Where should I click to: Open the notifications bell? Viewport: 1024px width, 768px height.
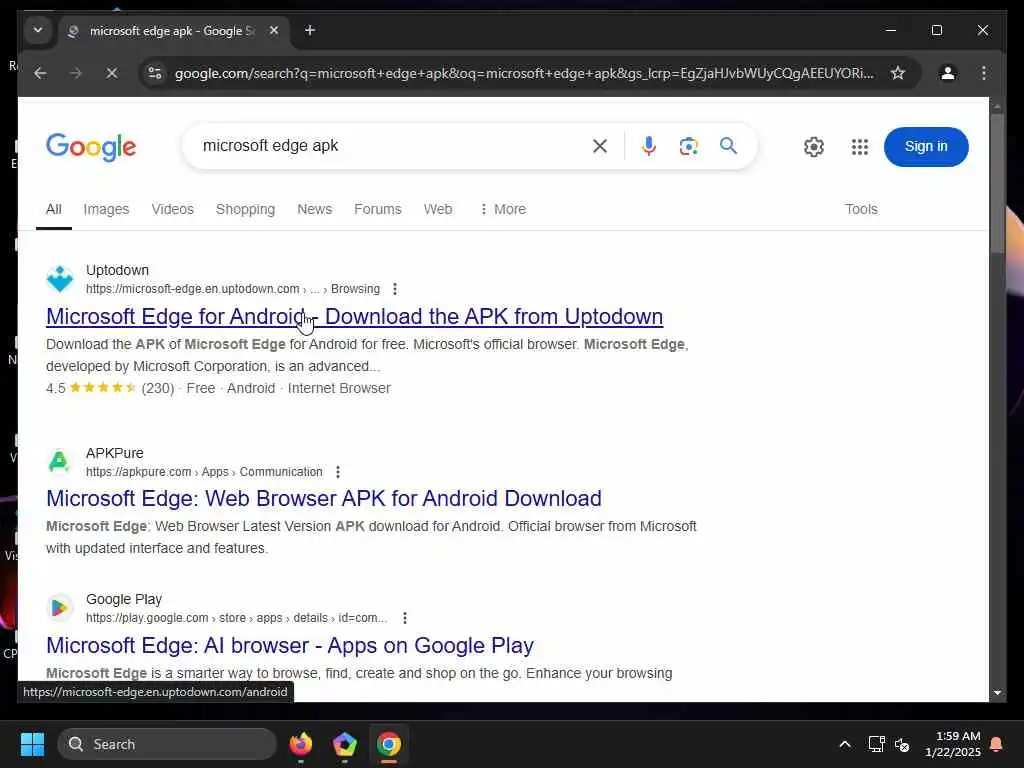pos(997,744)
